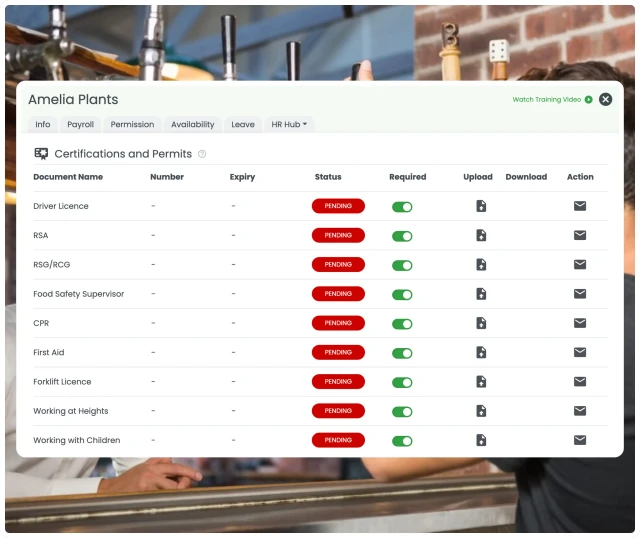This screenshot has height=538, width=640.
Task: Close the Amelia Plants dialog
Action: point(605,99)
